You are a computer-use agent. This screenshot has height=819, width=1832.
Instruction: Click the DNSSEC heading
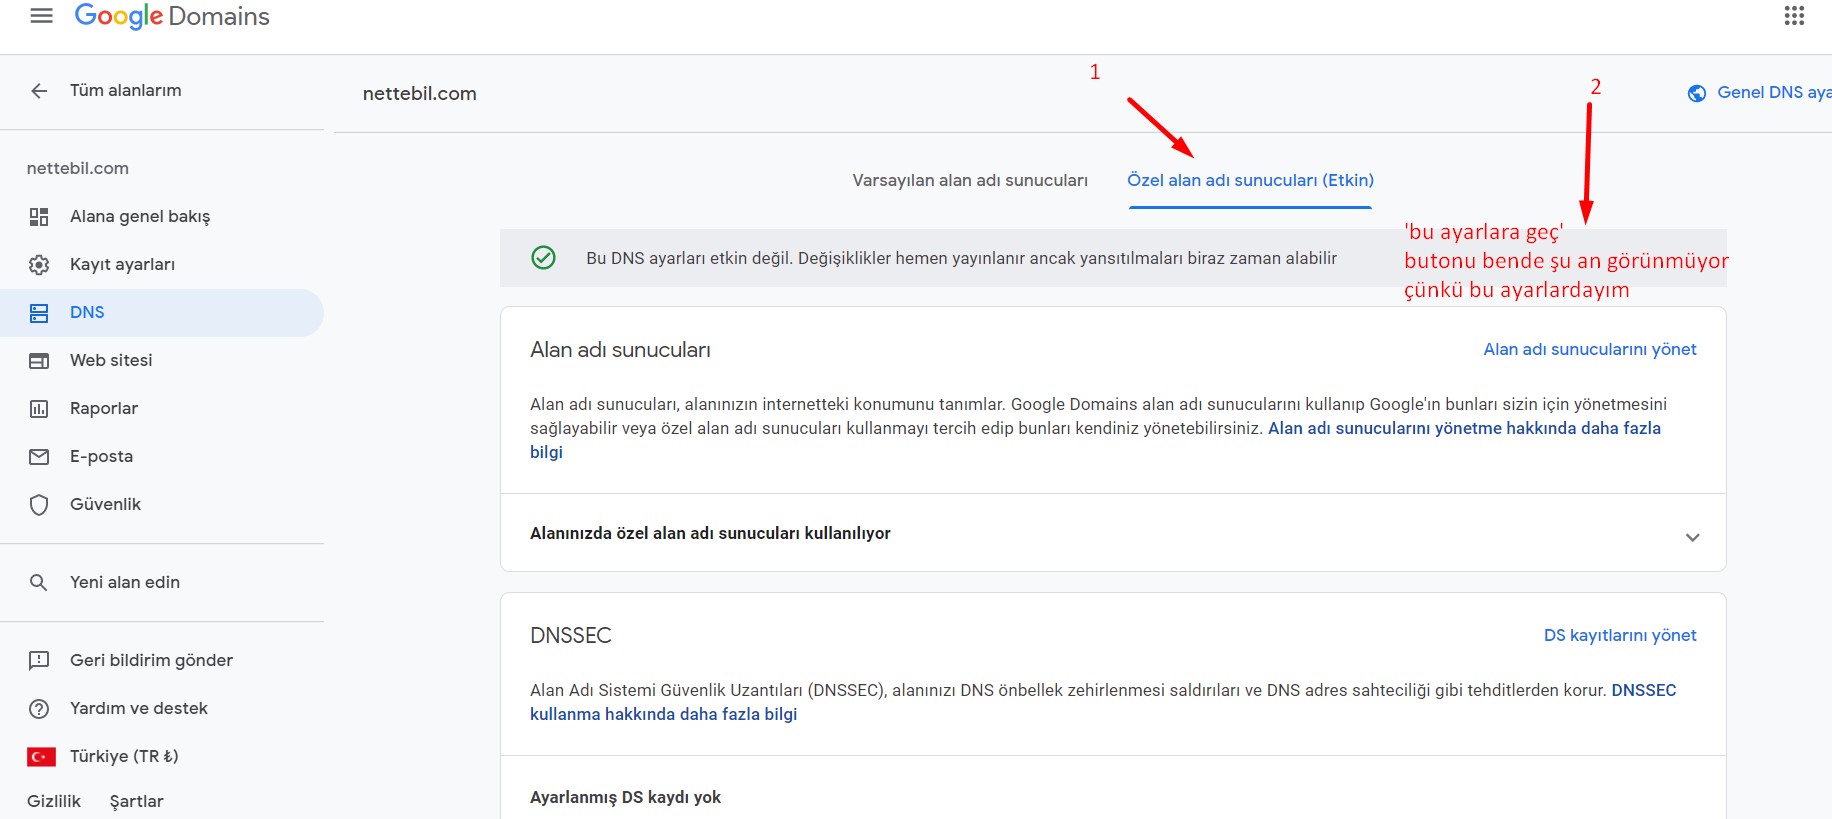[571, 635]
